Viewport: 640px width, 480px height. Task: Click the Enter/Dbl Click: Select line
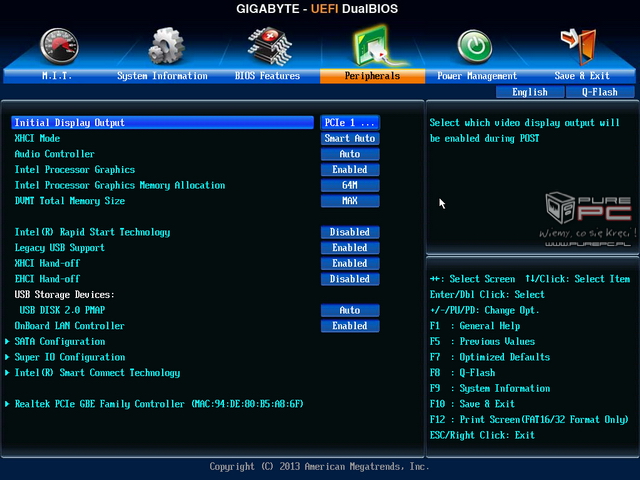[487, 295]
